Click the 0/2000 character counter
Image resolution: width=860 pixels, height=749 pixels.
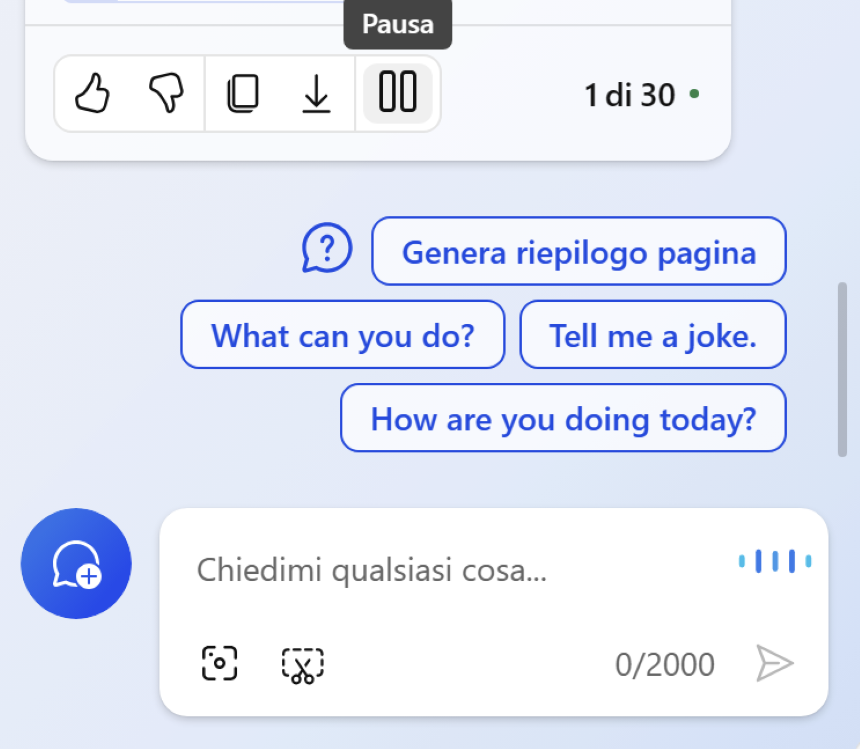point(665,665)
